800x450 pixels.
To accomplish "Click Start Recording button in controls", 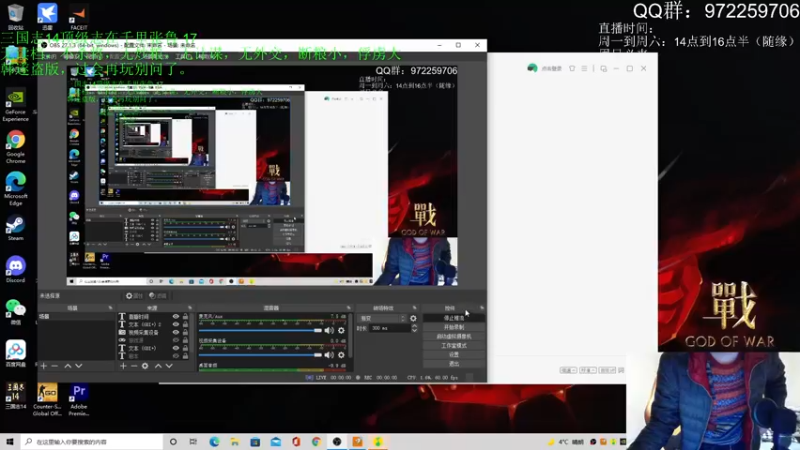I will click(x=454, y=328).
